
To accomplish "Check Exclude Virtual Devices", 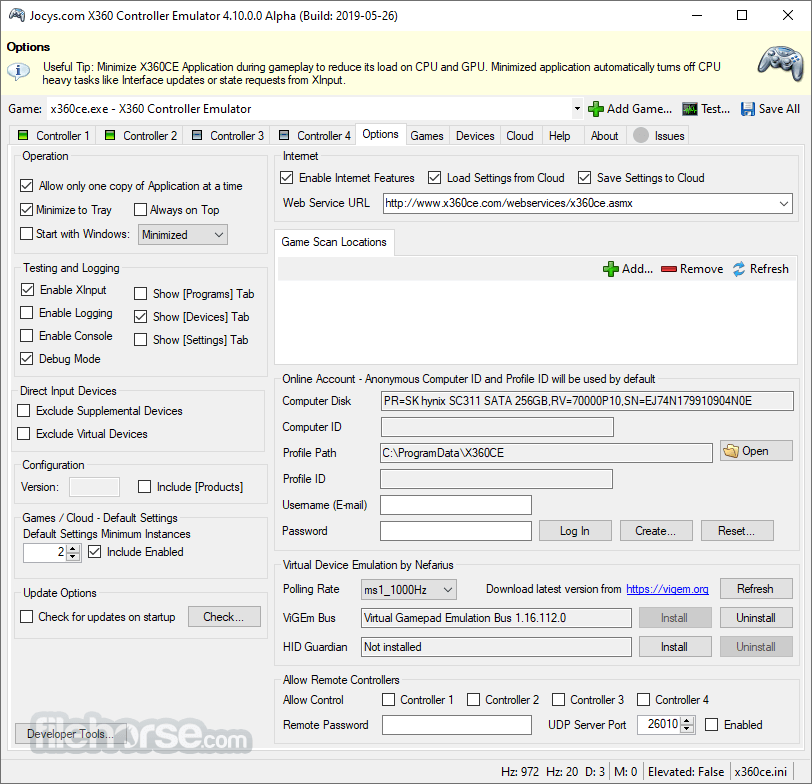I will [23, 433].
